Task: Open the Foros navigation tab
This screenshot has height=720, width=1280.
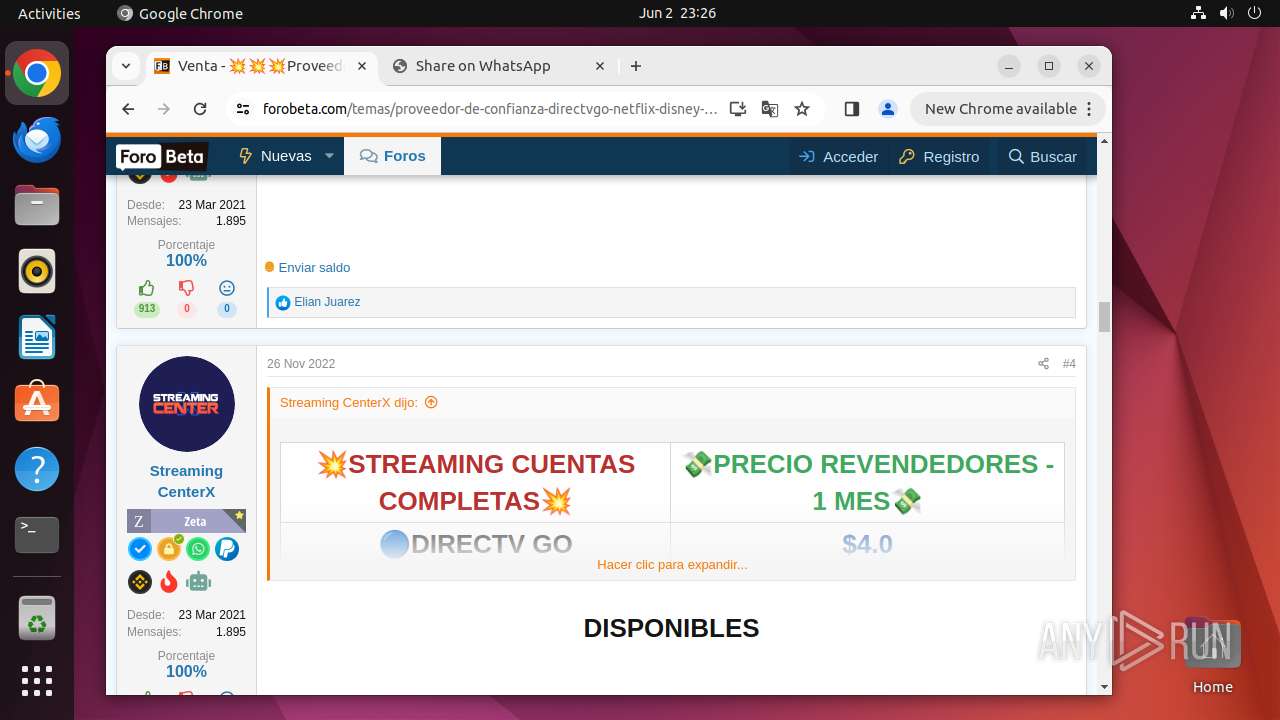Action: point(392,156)
